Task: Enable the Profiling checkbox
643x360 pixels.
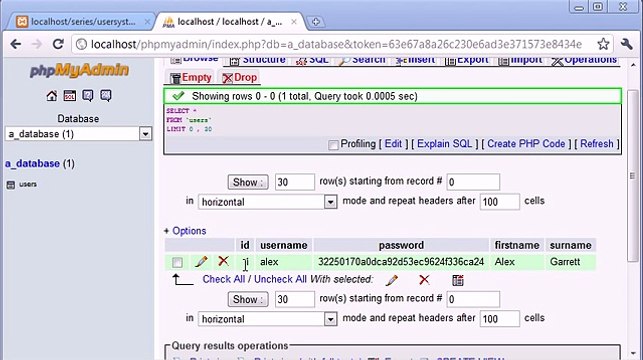Action: [333, 145]
